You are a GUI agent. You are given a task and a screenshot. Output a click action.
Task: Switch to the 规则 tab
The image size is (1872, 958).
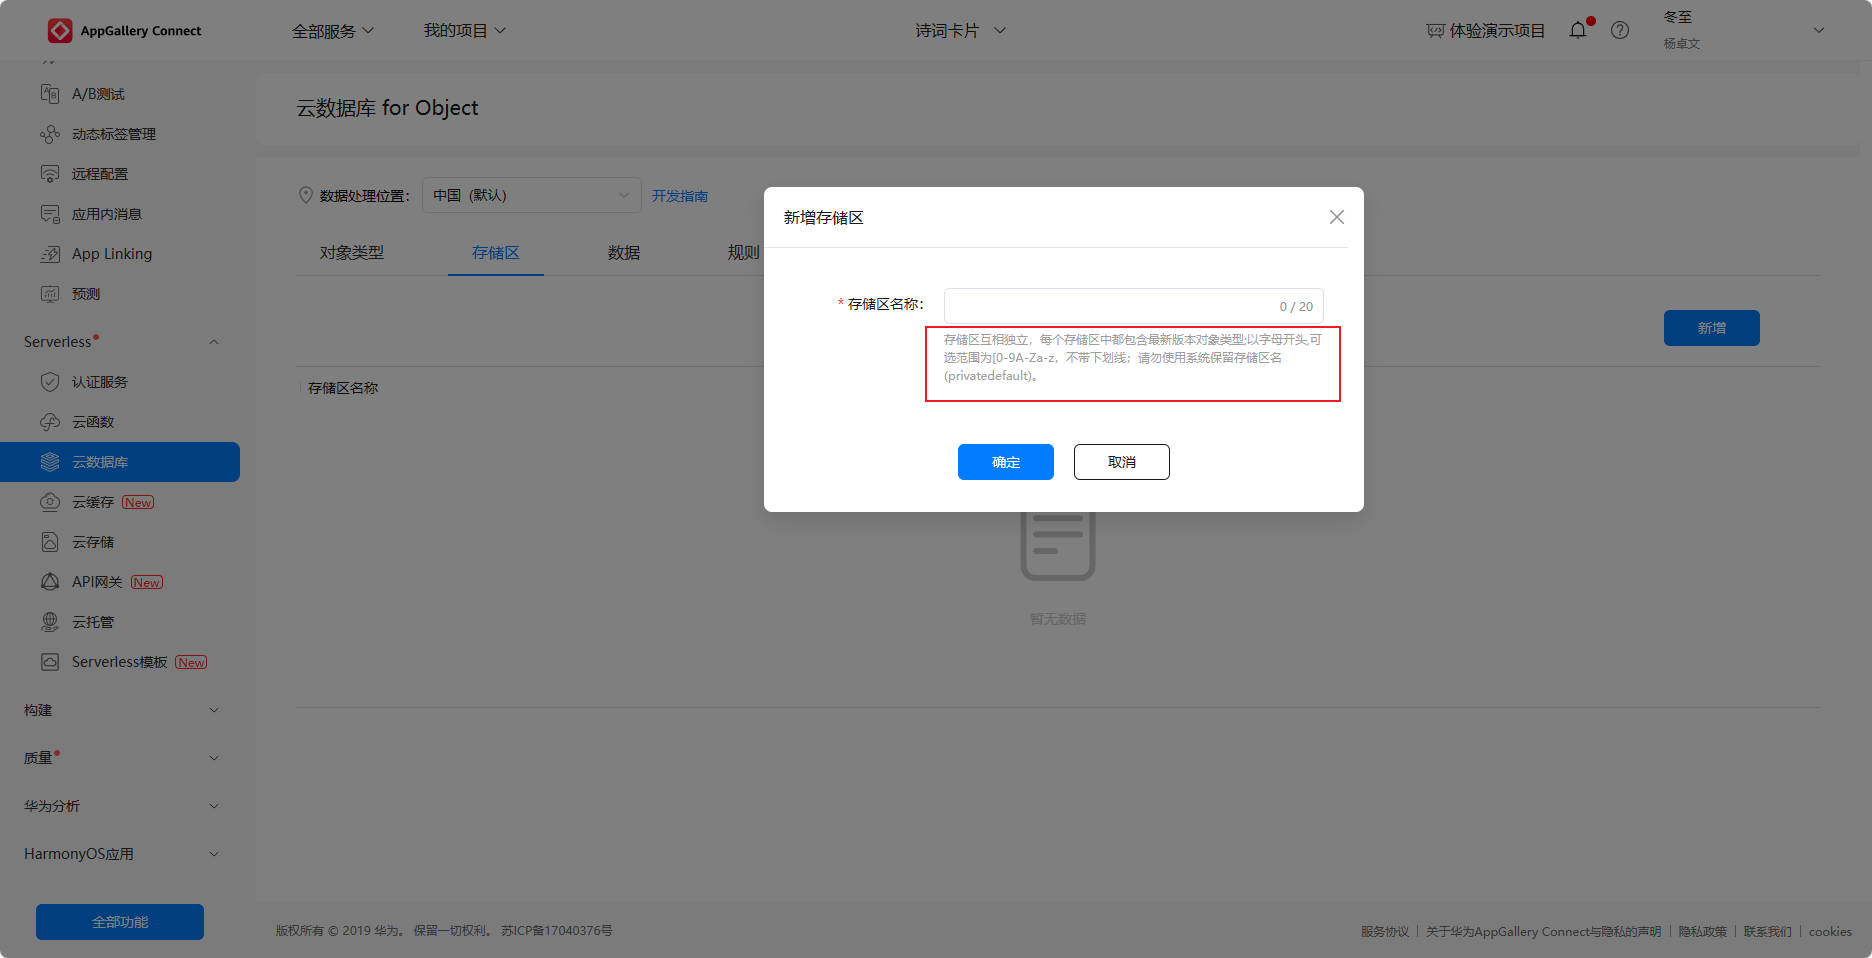click(x=743, y=253)
